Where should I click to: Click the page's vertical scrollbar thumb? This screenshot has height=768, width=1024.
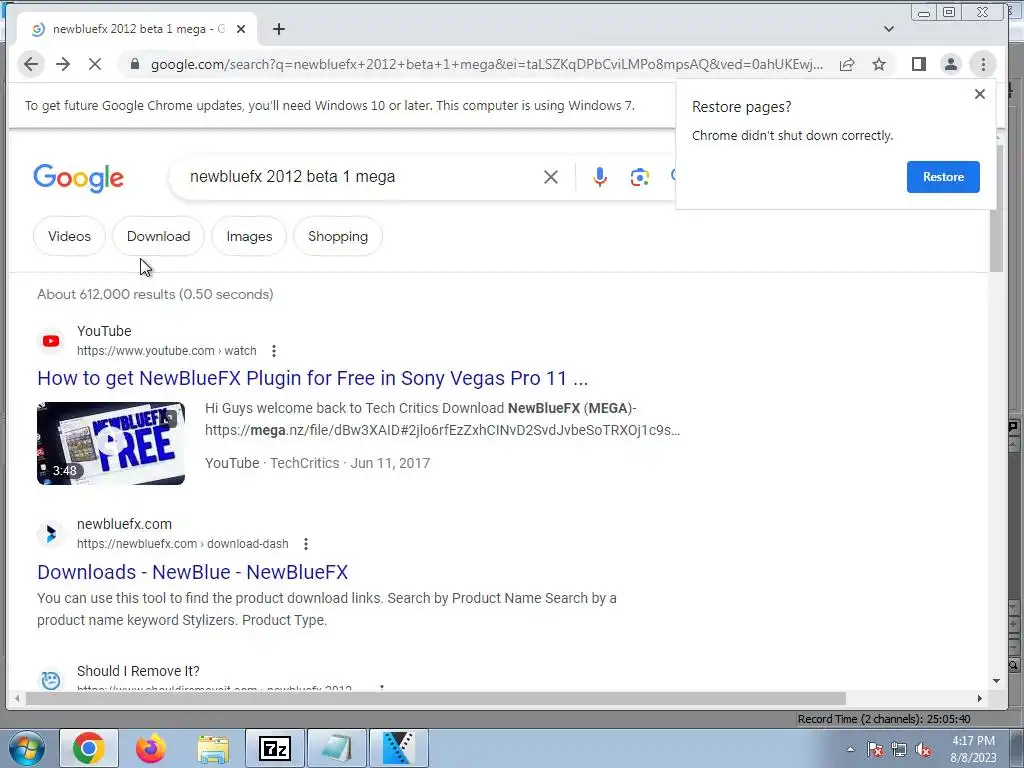(996, 208)
